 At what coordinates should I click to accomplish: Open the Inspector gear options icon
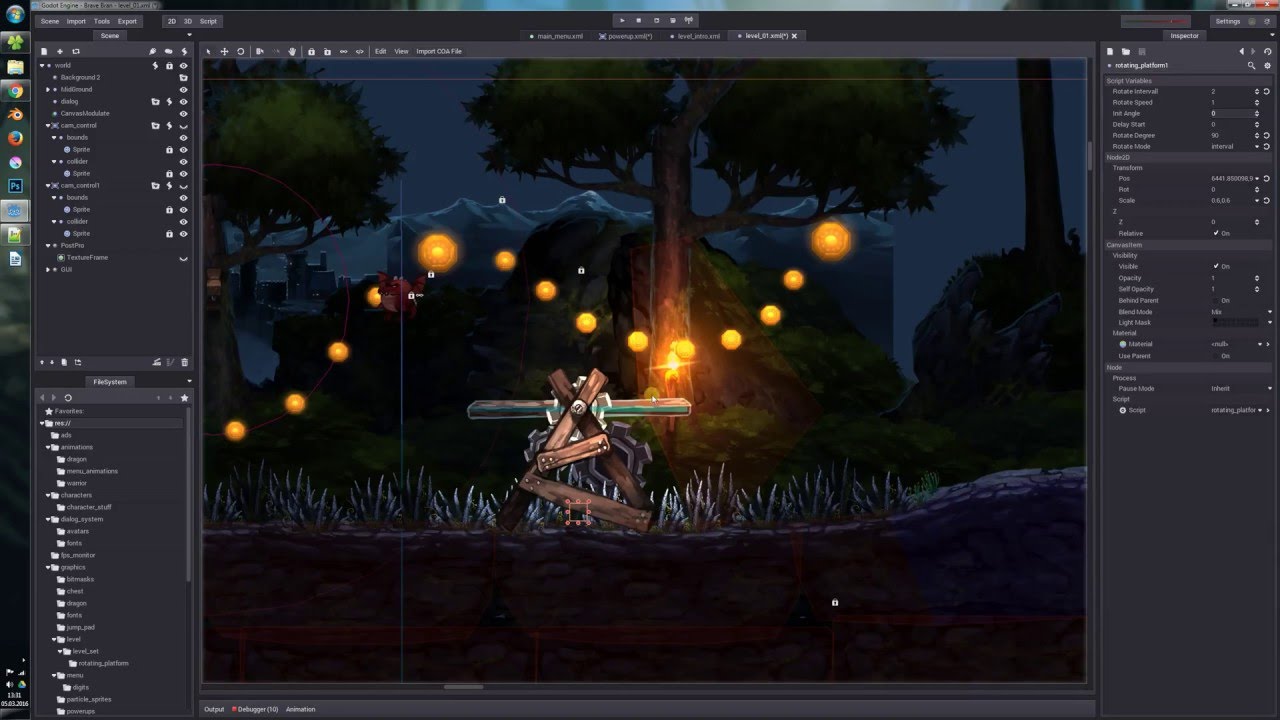pyautogui.click(x=1266, y=65)
